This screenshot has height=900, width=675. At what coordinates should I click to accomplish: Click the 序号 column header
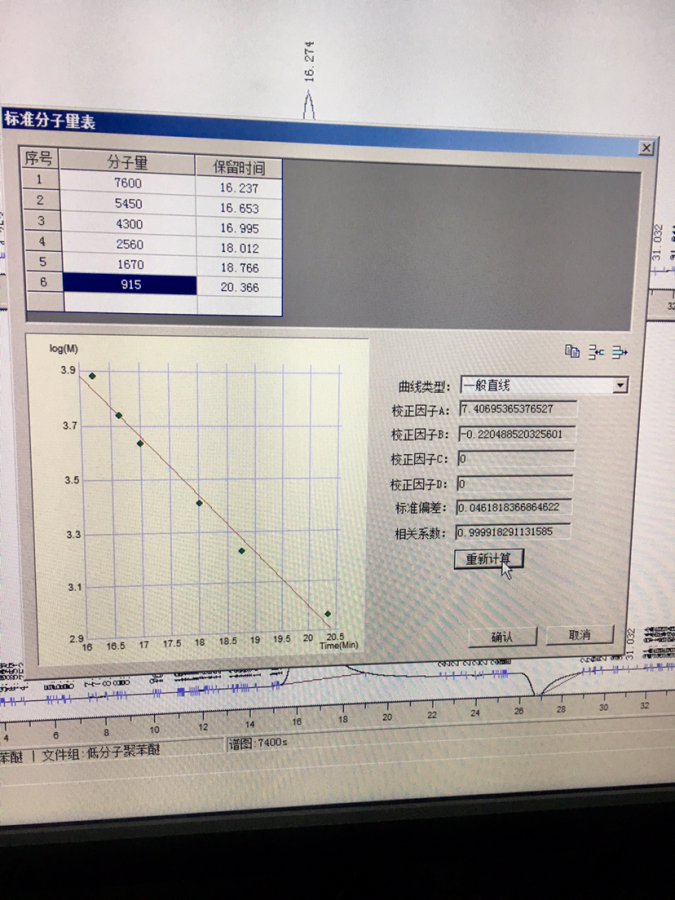pyautogui.click(x=38, y=158)
